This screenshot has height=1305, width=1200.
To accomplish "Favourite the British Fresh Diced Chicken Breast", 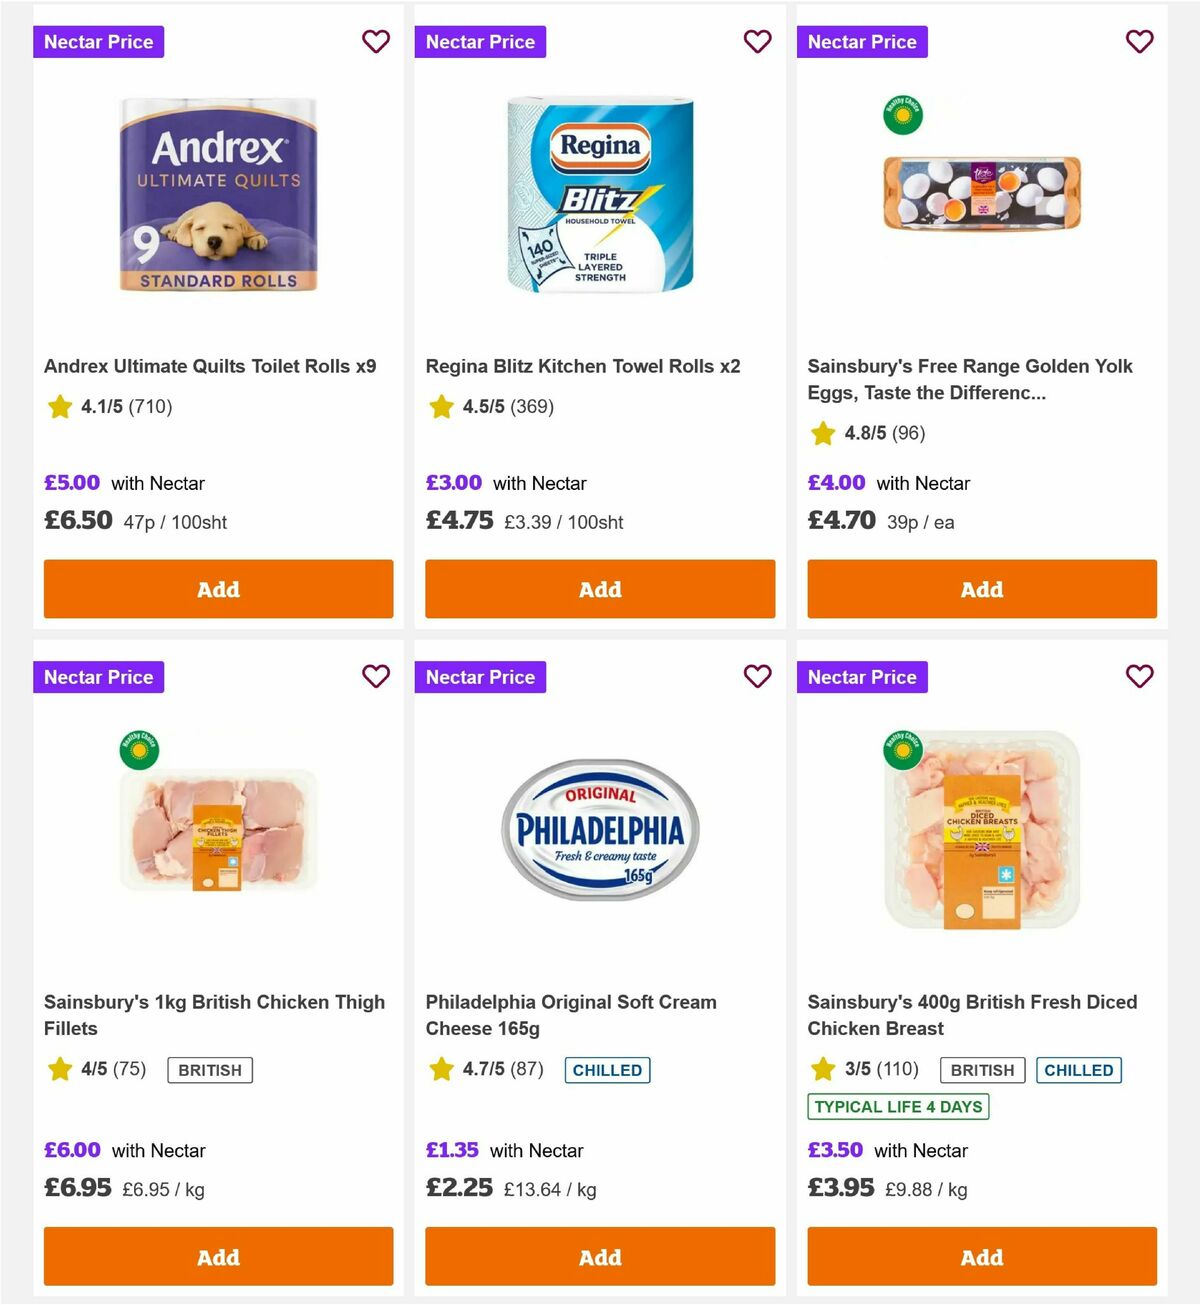I will tap(1139, 677).
